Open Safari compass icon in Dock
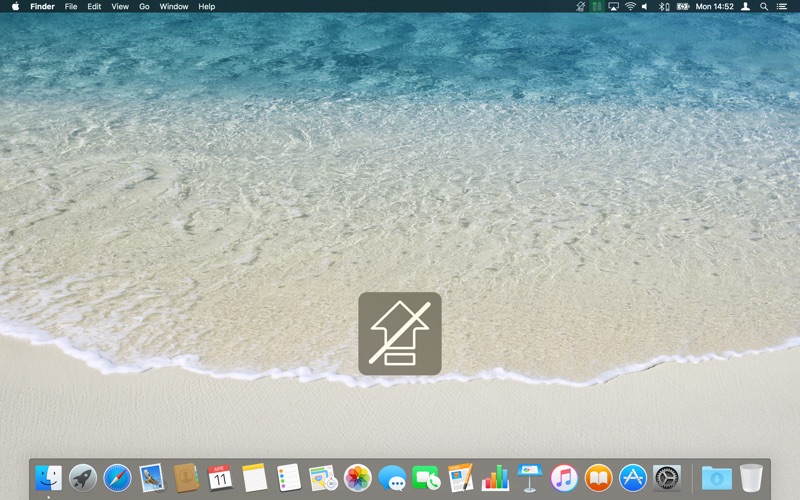This screenshot has height=500, width=800. [x=117, y=478]
